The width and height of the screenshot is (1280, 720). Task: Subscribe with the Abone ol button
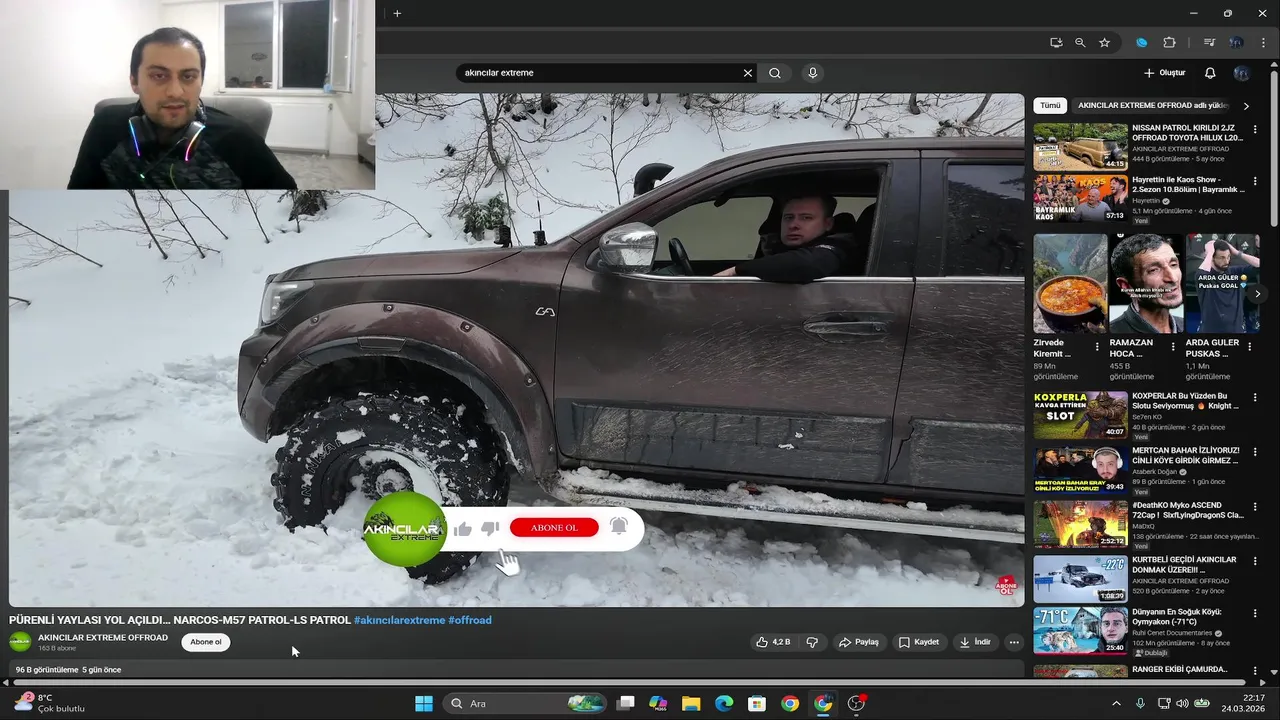tap(206, 642)
